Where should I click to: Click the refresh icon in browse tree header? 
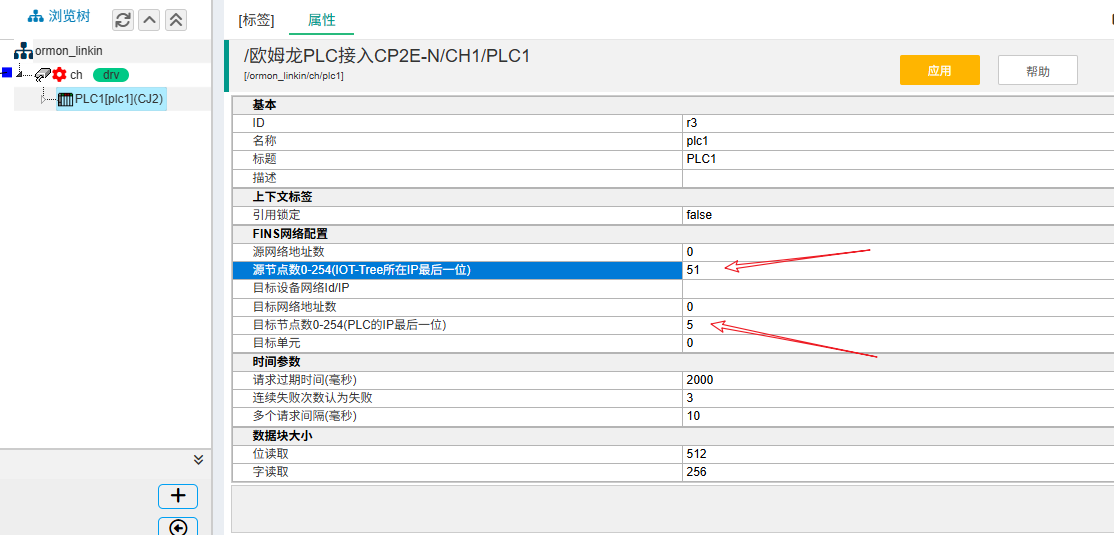[x=123, y=20]
